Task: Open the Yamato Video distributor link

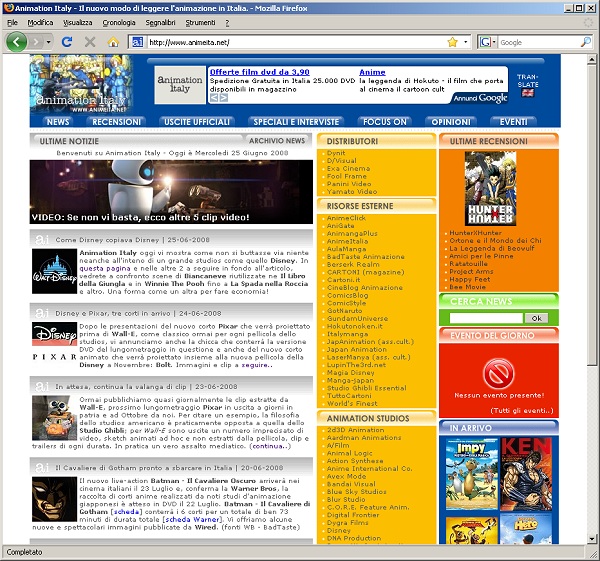Action: tap(352, 191)
